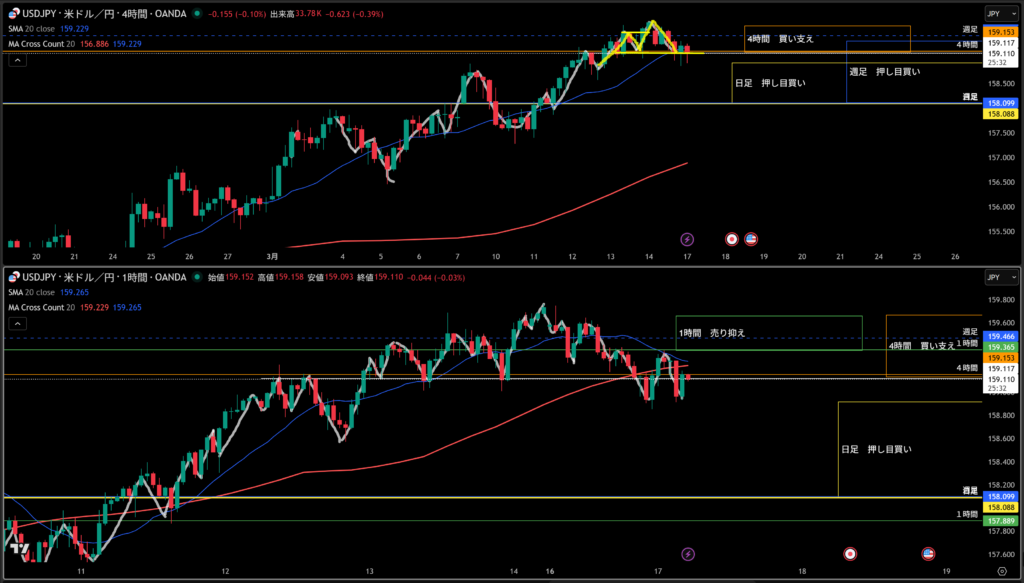1024x583 pixels.
Task: Click the US flag economic event marker in the top chart
Action: pyautogui.click(x=751, y=239)
